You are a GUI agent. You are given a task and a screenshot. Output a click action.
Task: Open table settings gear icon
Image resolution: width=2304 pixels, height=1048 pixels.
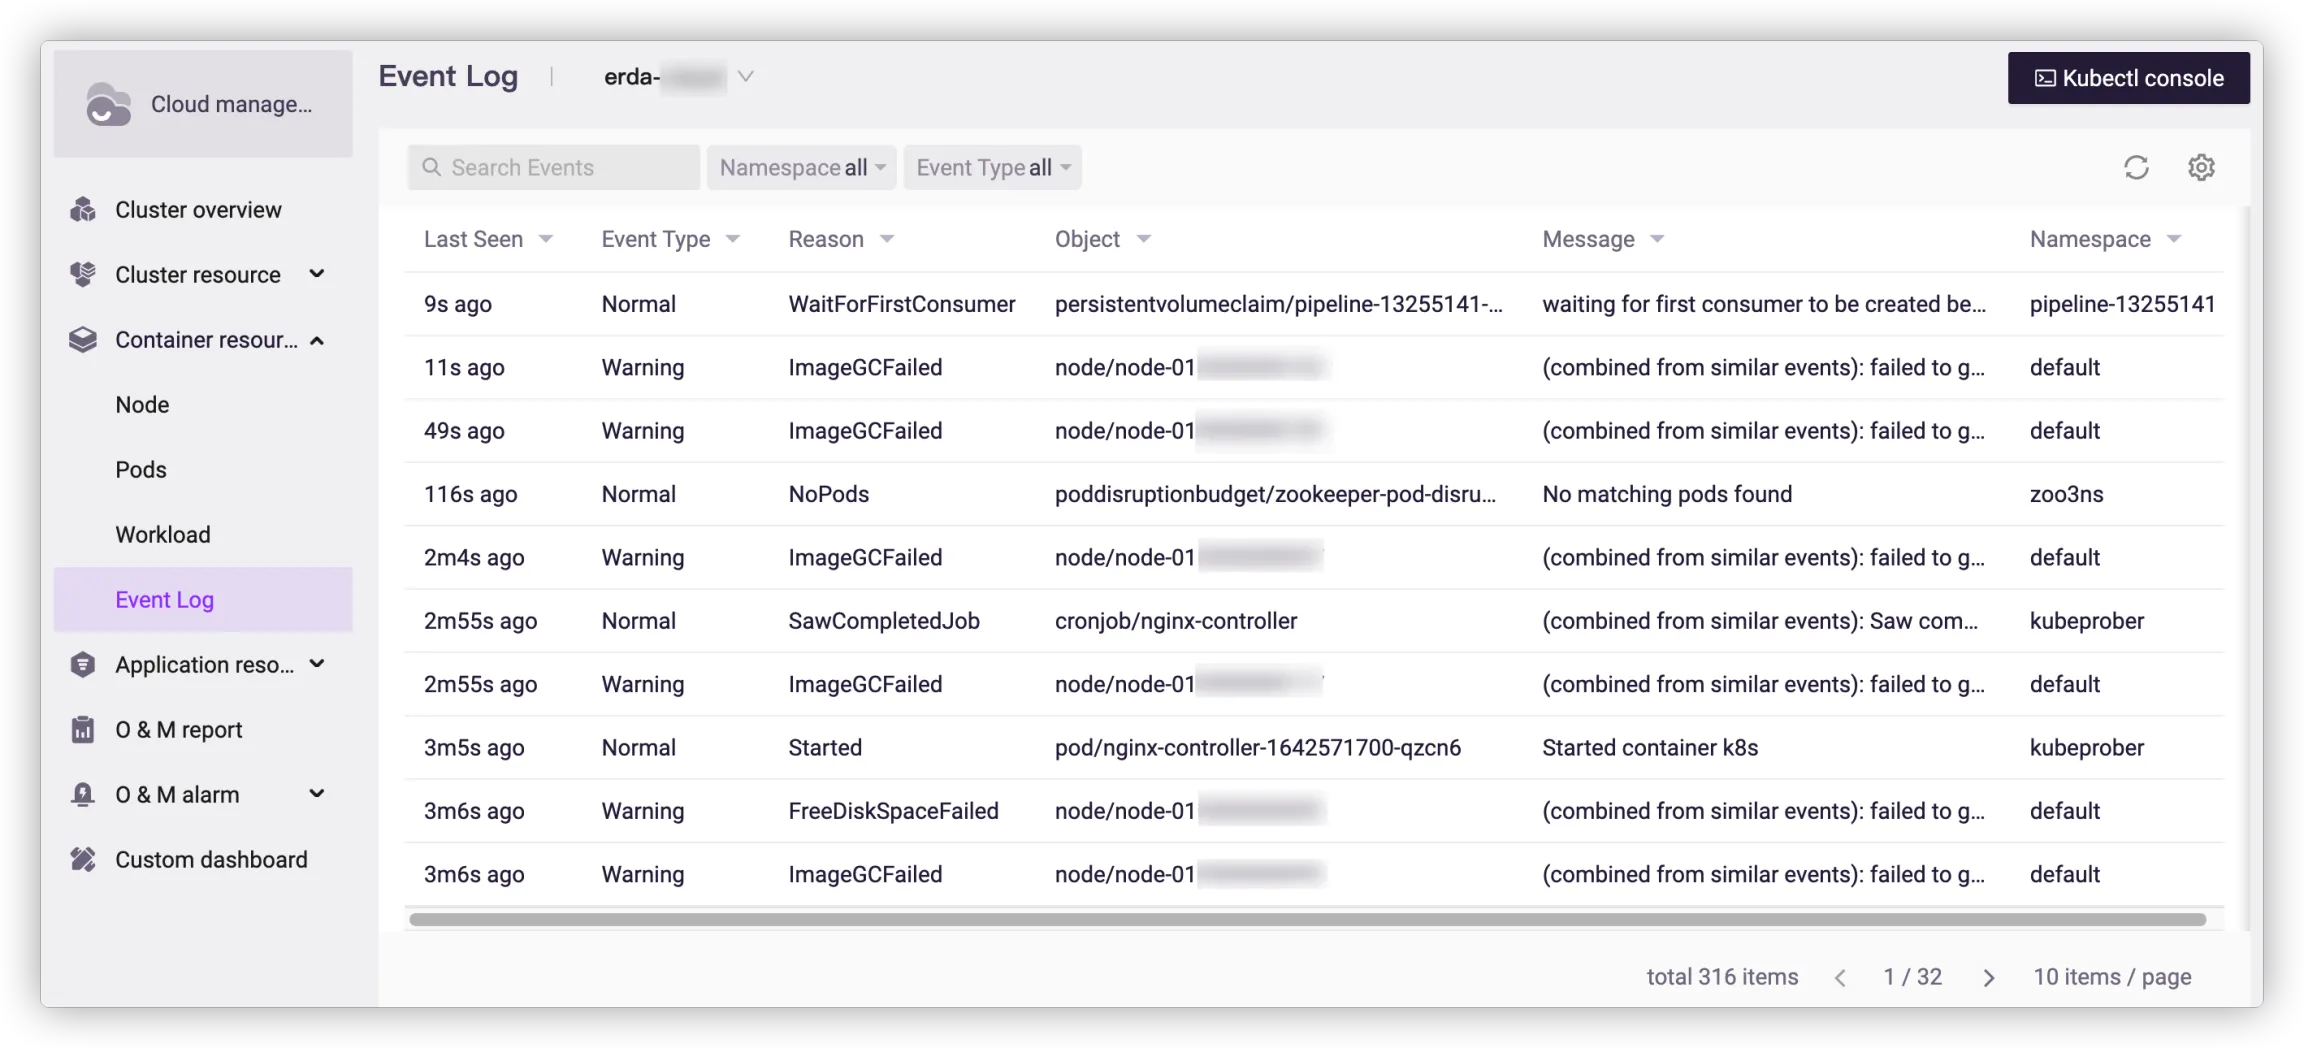tap(2201, 168)
